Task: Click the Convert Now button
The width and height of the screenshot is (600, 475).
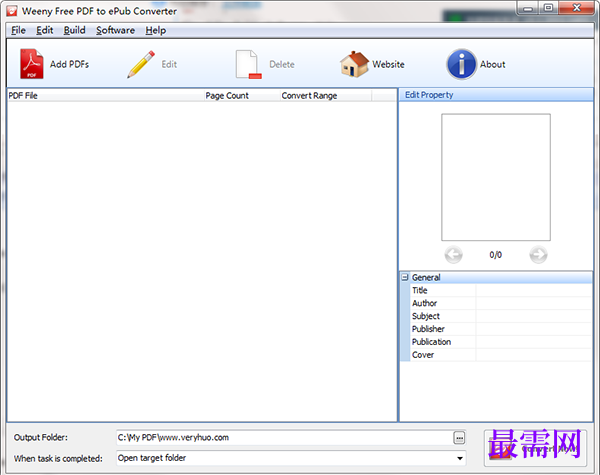Action: (535, 448)
